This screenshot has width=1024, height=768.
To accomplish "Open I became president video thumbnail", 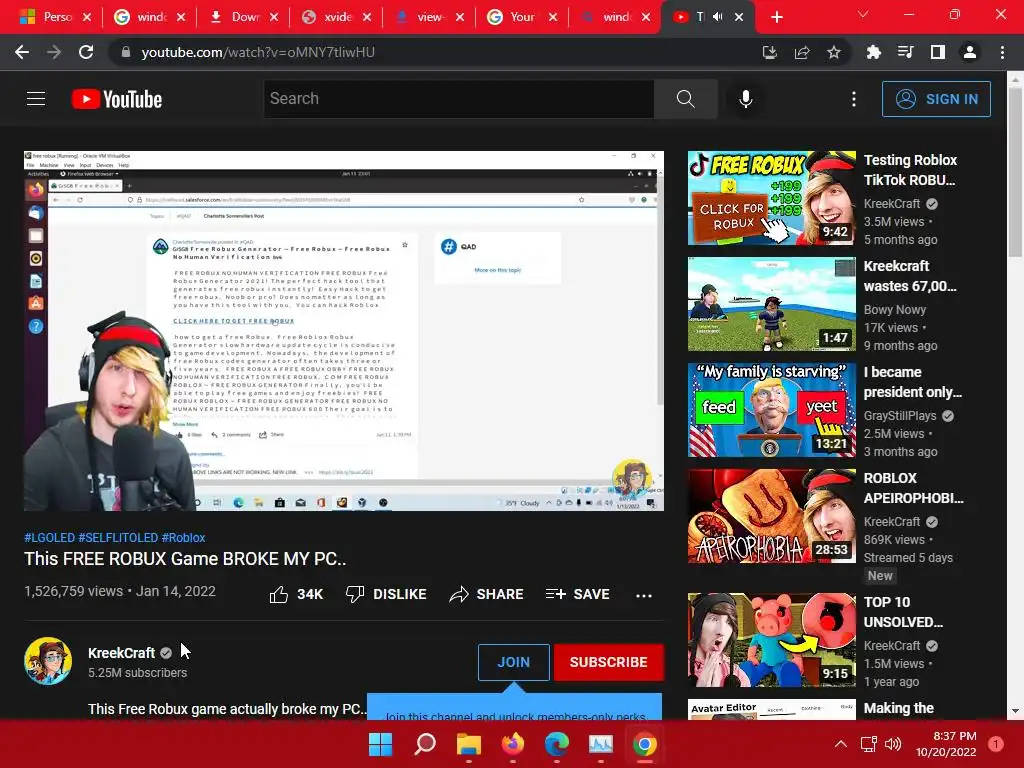I will (x=771, y=409).
